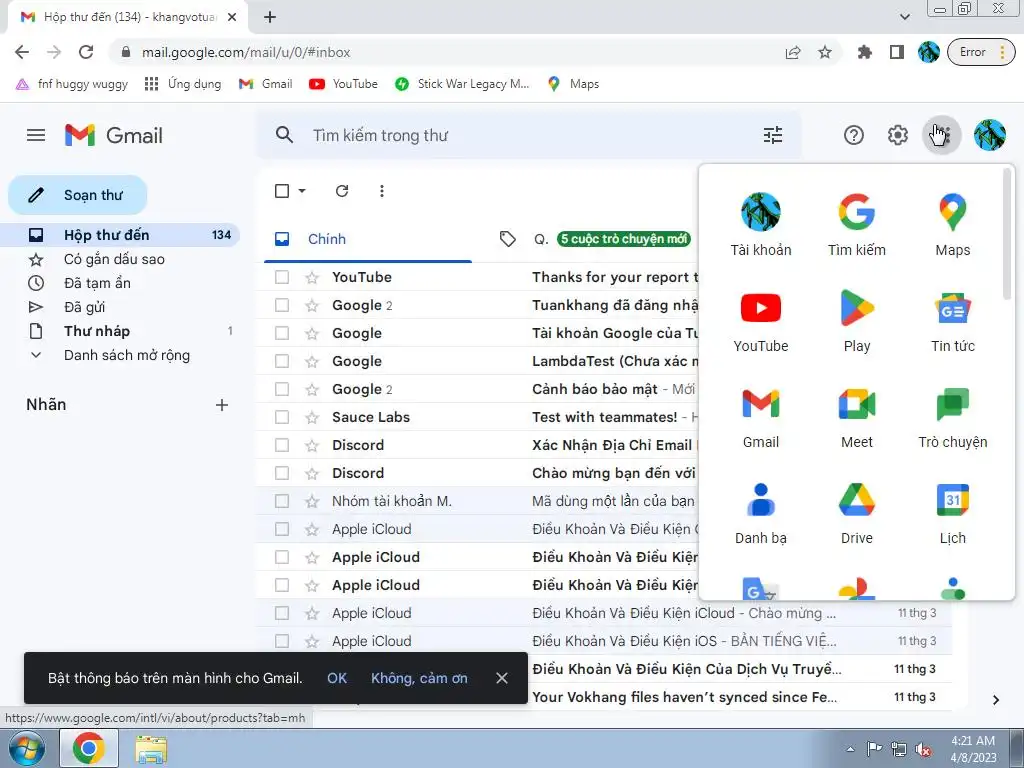This screenshot has height=768, width=1024.
Task: Refresh the inbox message list
Action: [342, 191]
